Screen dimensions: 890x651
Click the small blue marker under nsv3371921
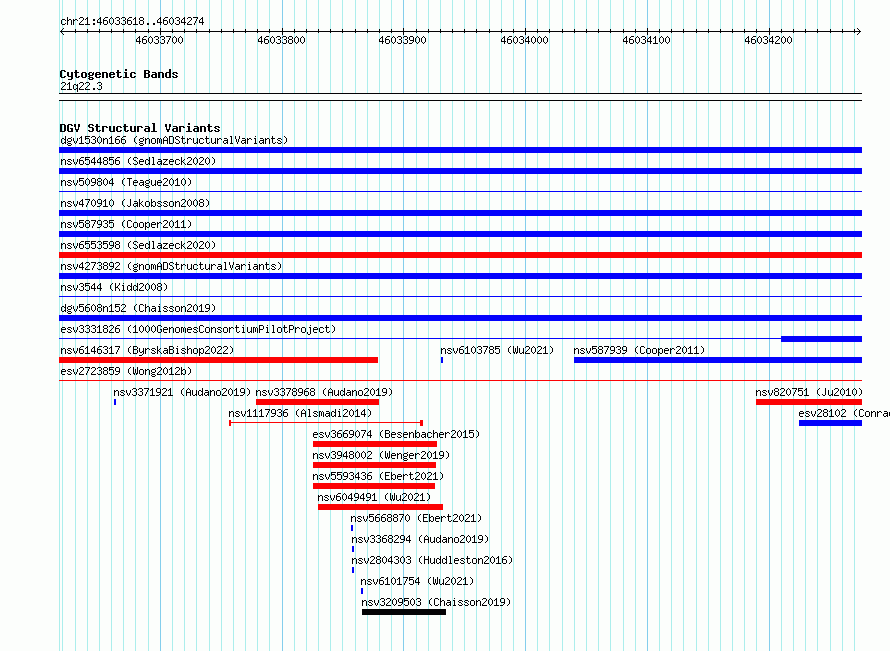click(x=115, y=402)
